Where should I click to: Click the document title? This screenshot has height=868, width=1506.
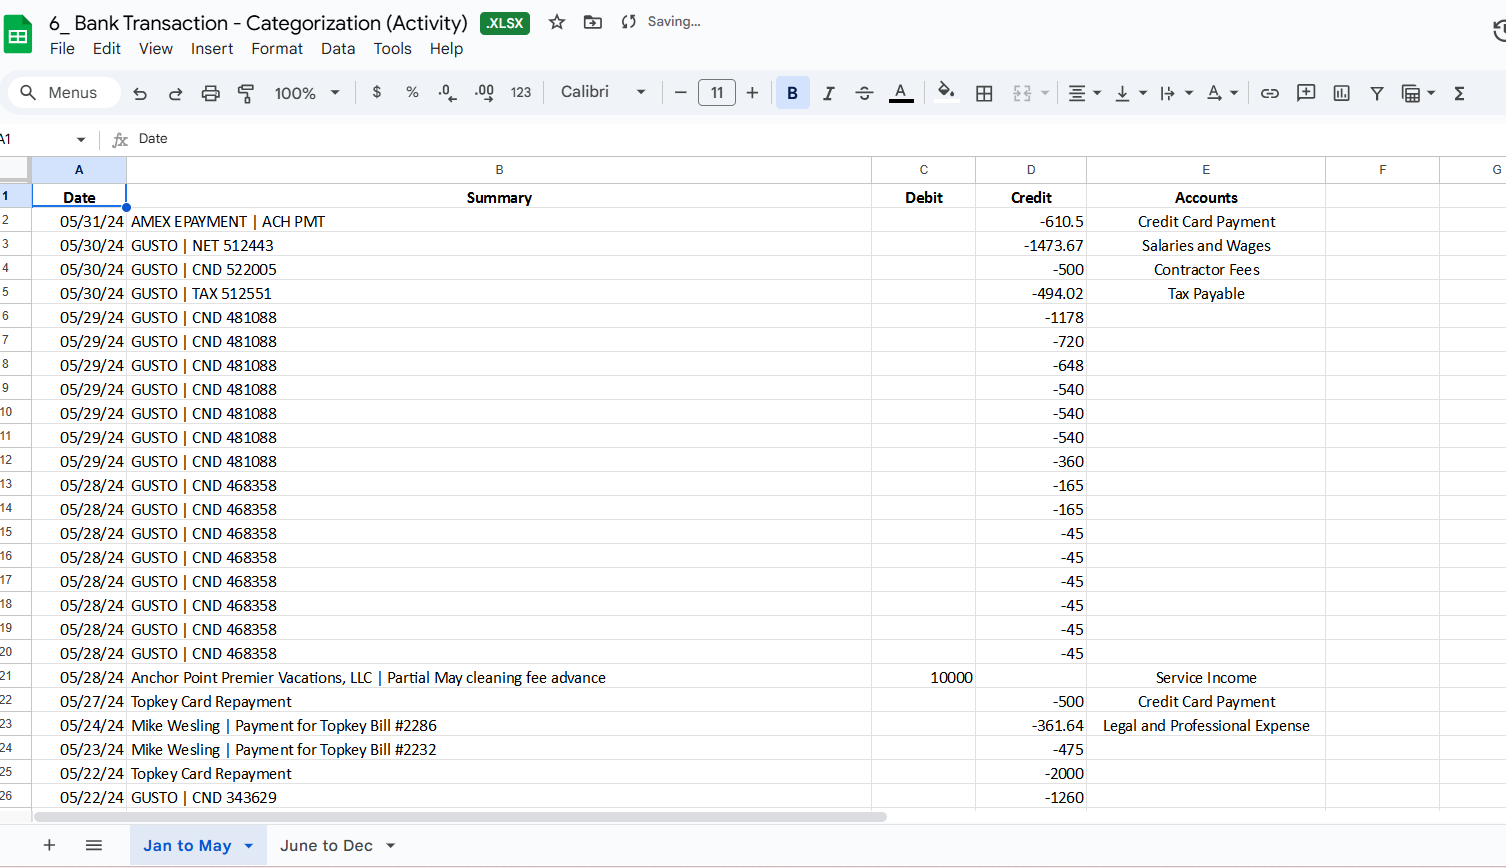click(x=258, y=22)
